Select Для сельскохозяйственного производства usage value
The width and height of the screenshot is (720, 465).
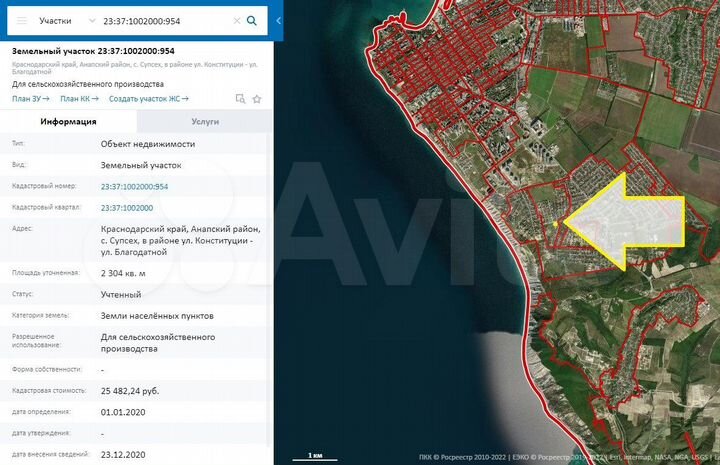[x=158, y=342]
